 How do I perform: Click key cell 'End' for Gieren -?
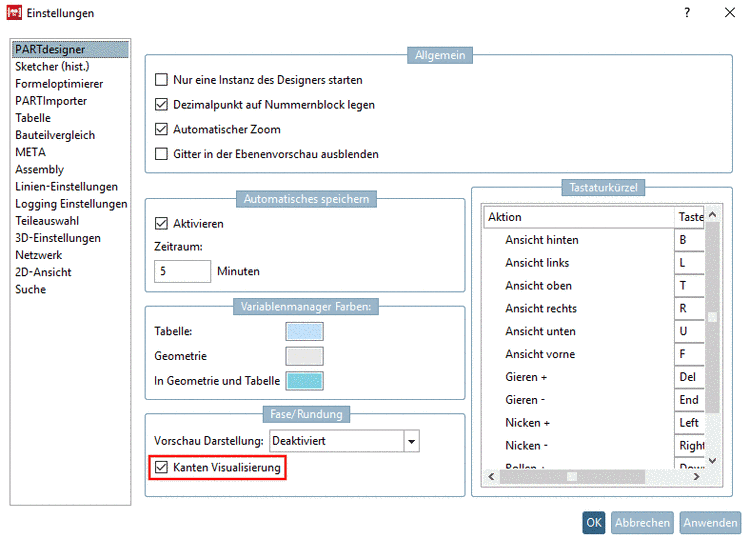point(689,400)
